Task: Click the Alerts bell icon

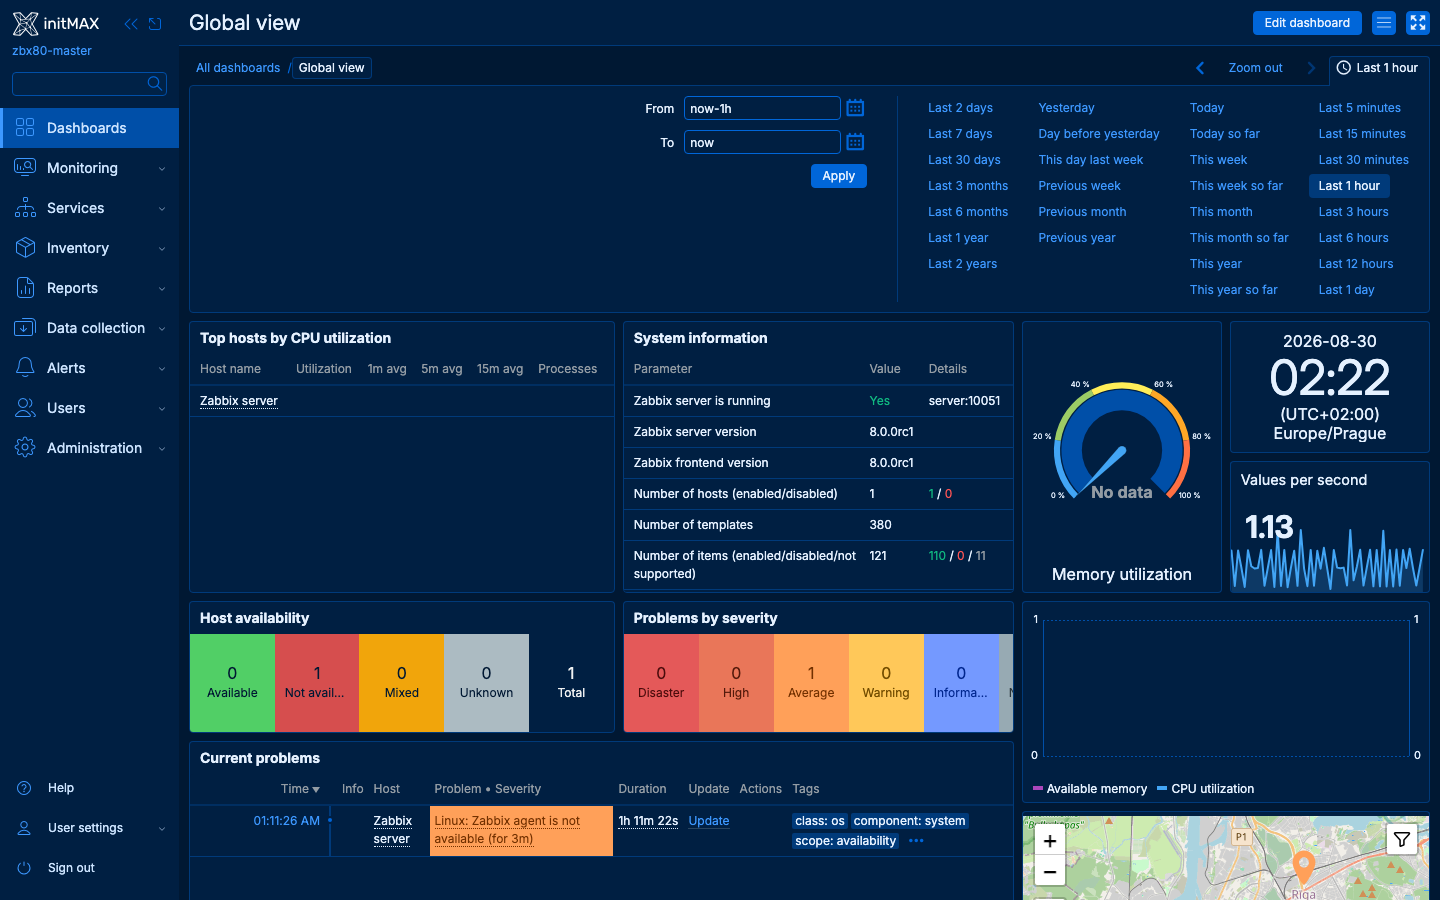Action: (25, 368)
